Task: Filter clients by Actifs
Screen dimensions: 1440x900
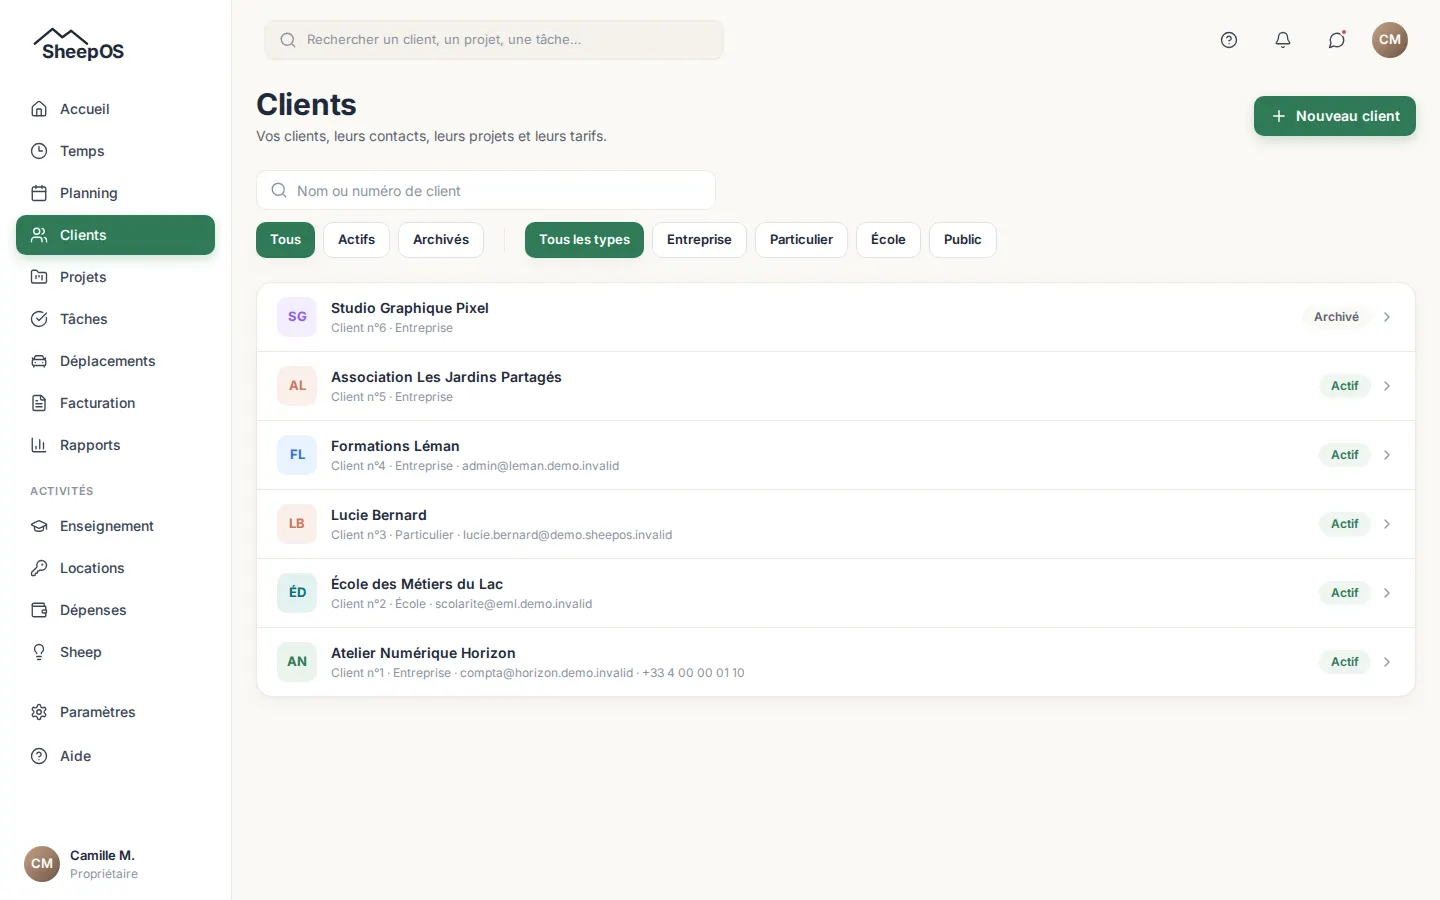Action: 356,240
